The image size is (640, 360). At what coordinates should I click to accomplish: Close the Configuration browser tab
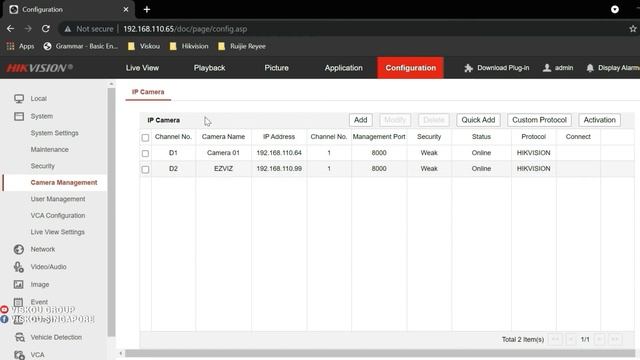pyautogui.click(x=126, y=9)
